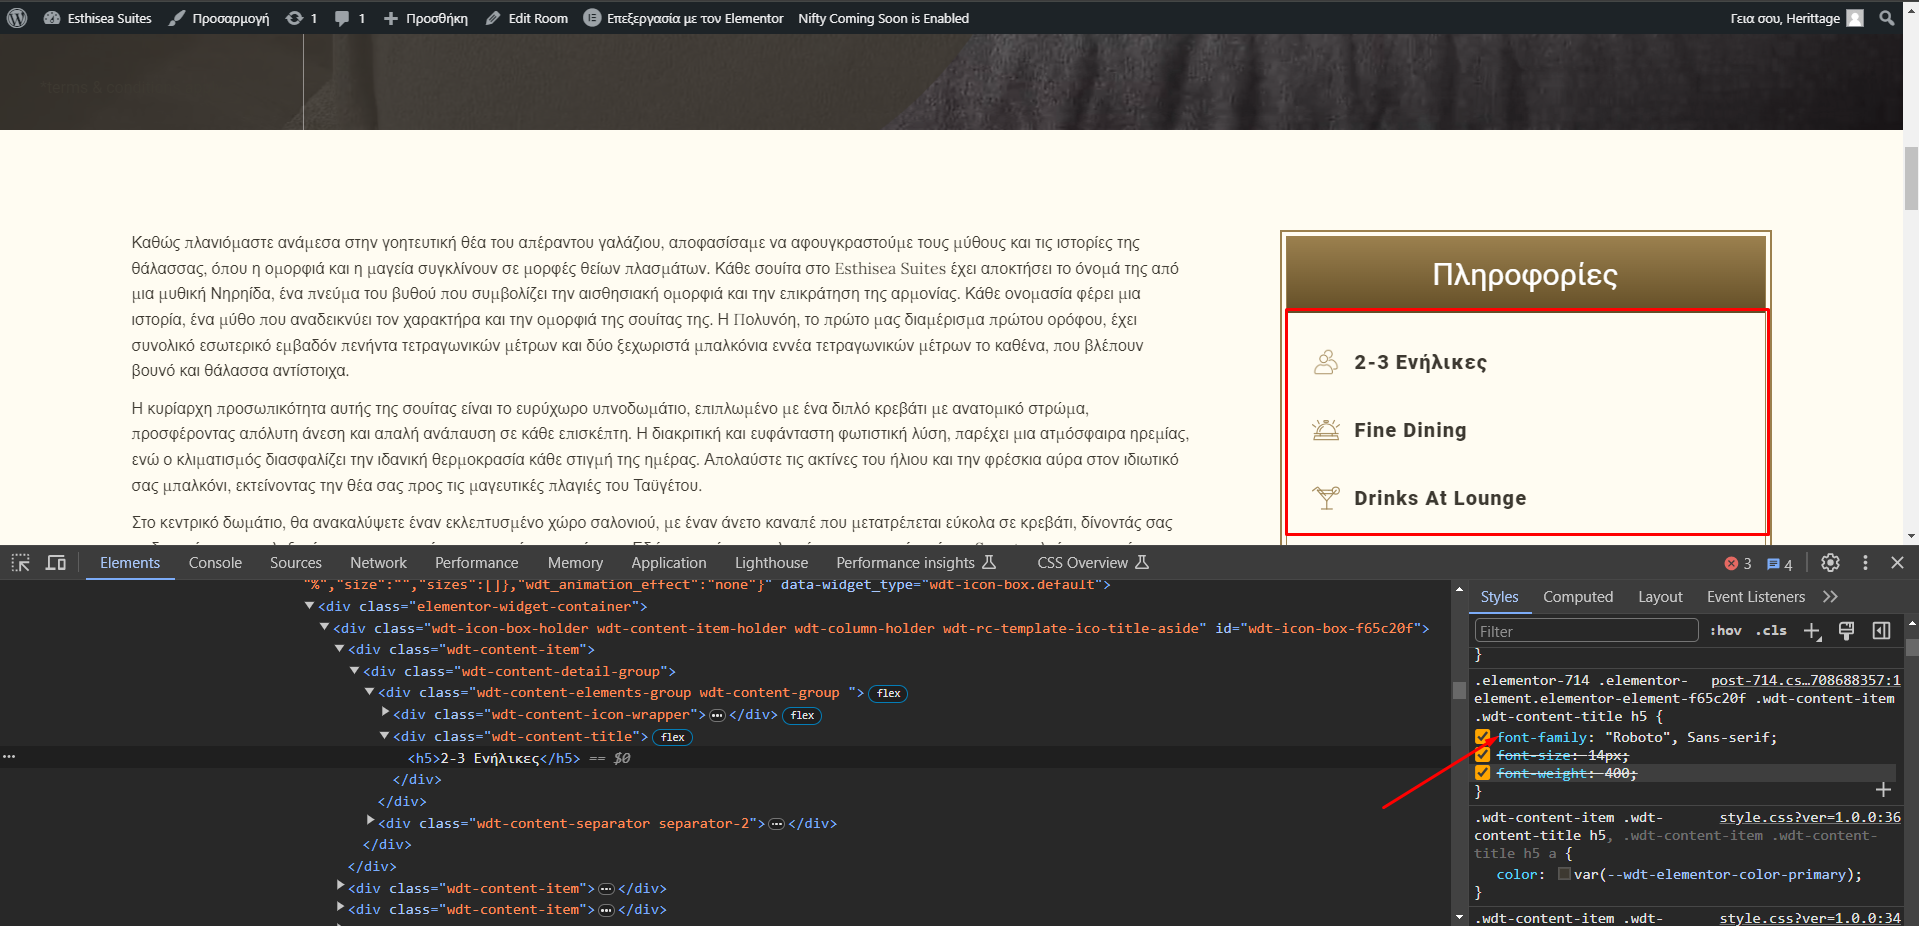Collapse the wdt-content-detail-group node
The height and width of the screenshot is (926, 1919).
[355, 671]
